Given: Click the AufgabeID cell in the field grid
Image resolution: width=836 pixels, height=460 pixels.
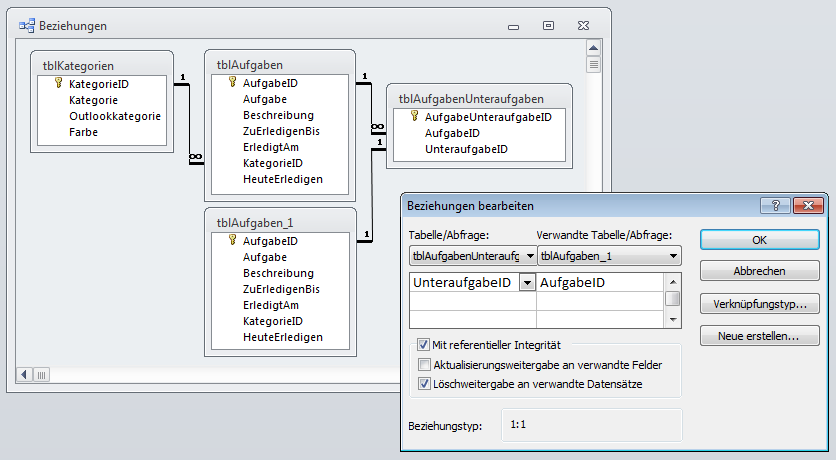Looking at the screenshot, I should [600, 283].
